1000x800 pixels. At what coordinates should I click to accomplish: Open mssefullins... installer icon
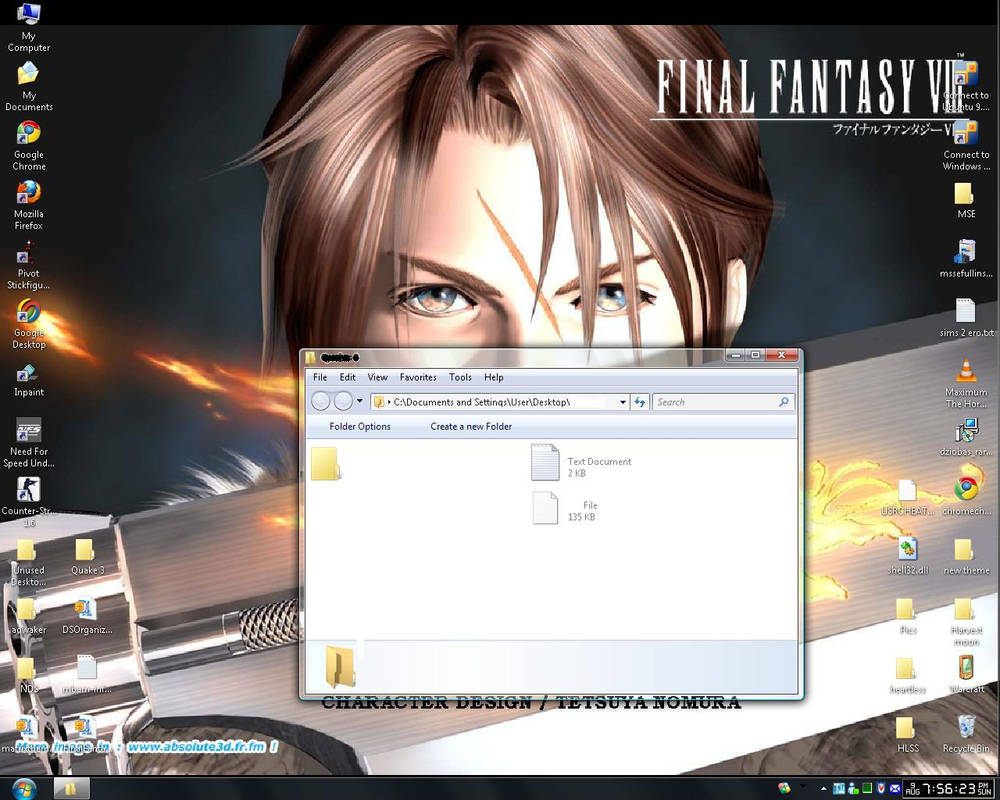tap(966, 258)
